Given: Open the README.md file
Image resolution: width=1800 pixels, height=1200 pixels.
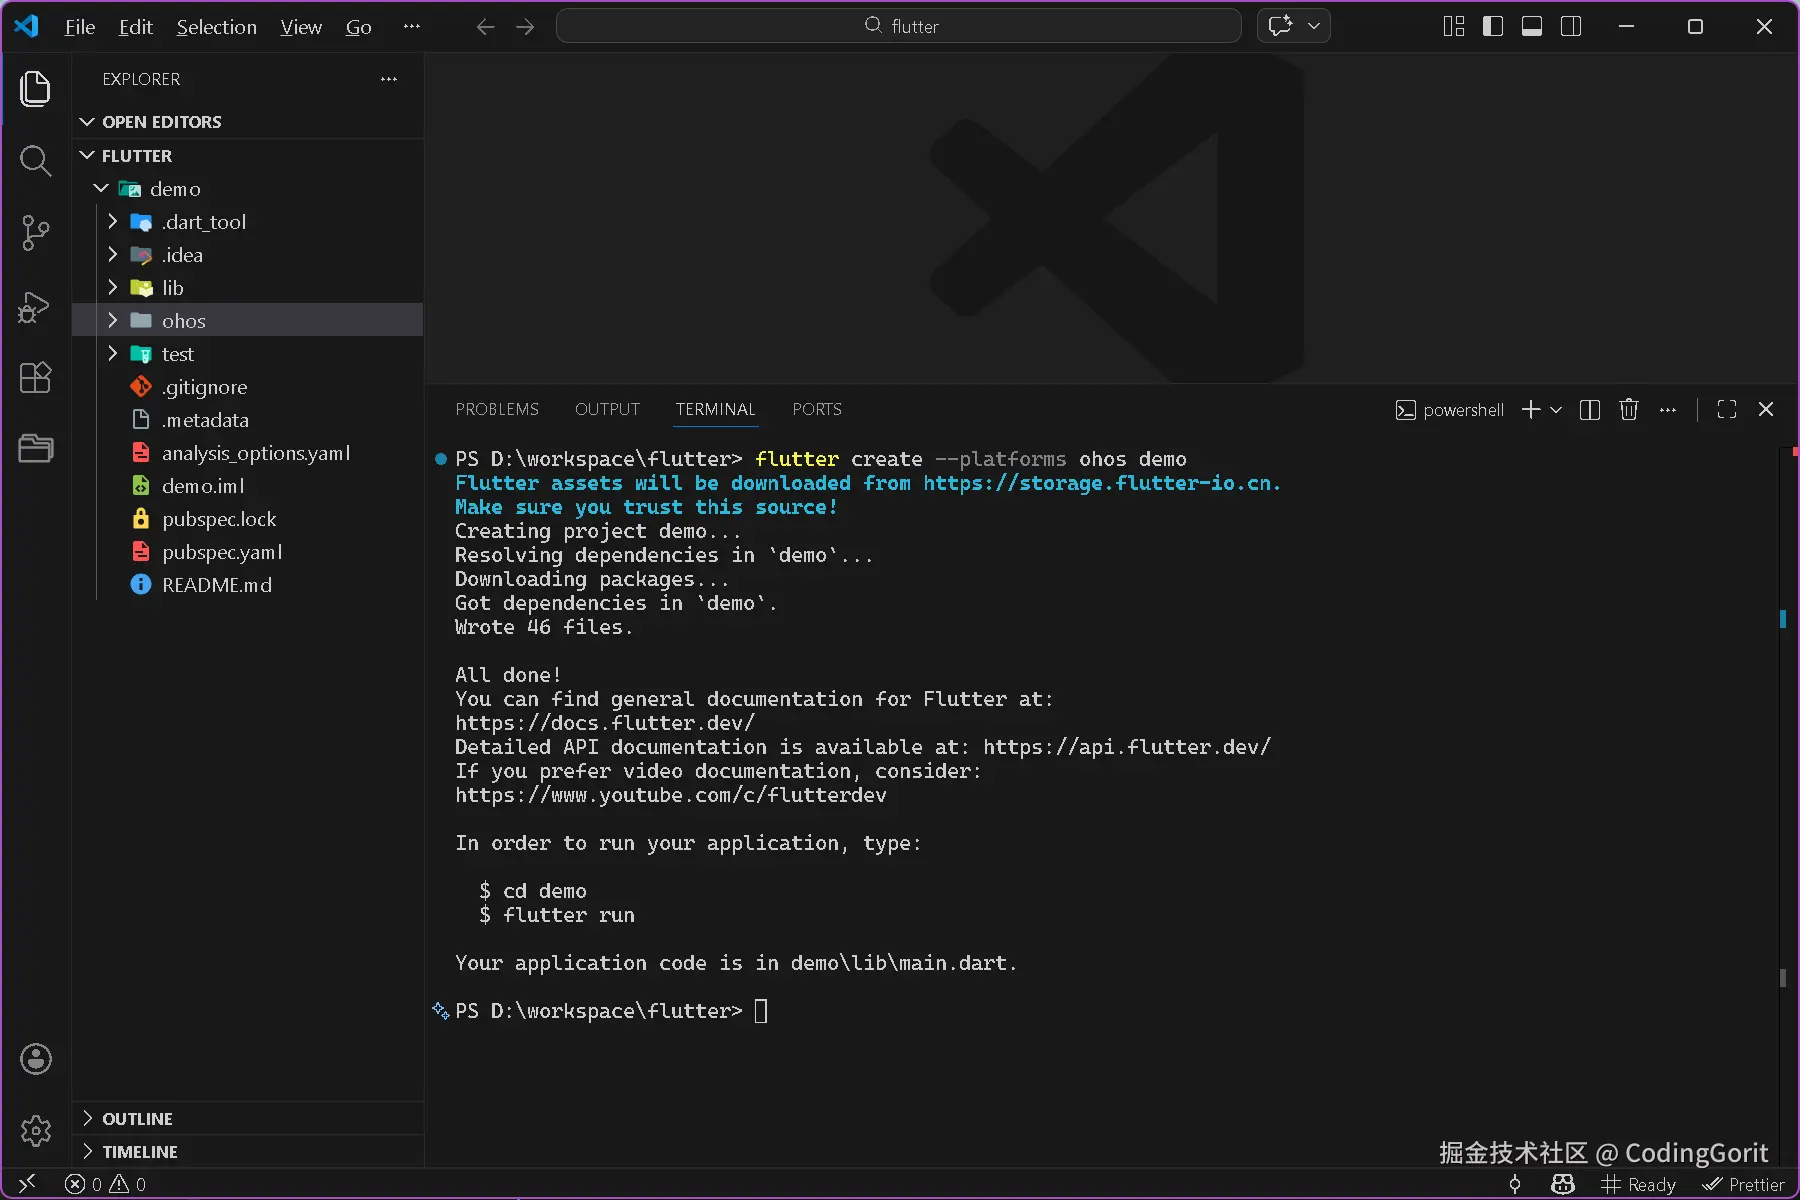Looking at the screenshot, I should click(x=250, y=585).
